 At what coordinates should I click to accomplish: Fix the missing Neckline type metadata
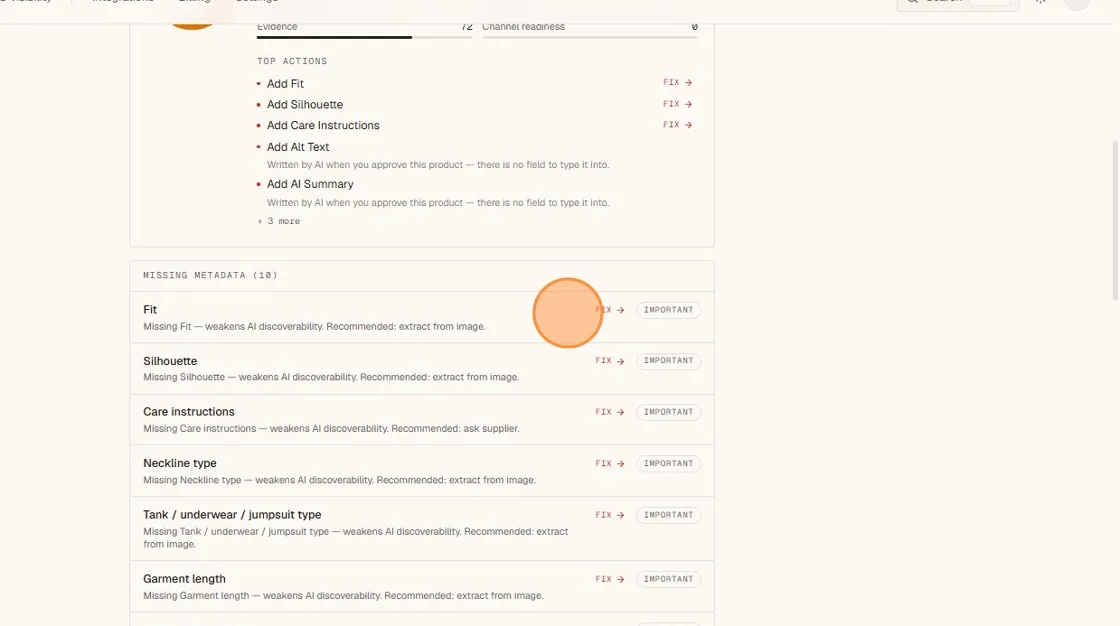[609, 464]
